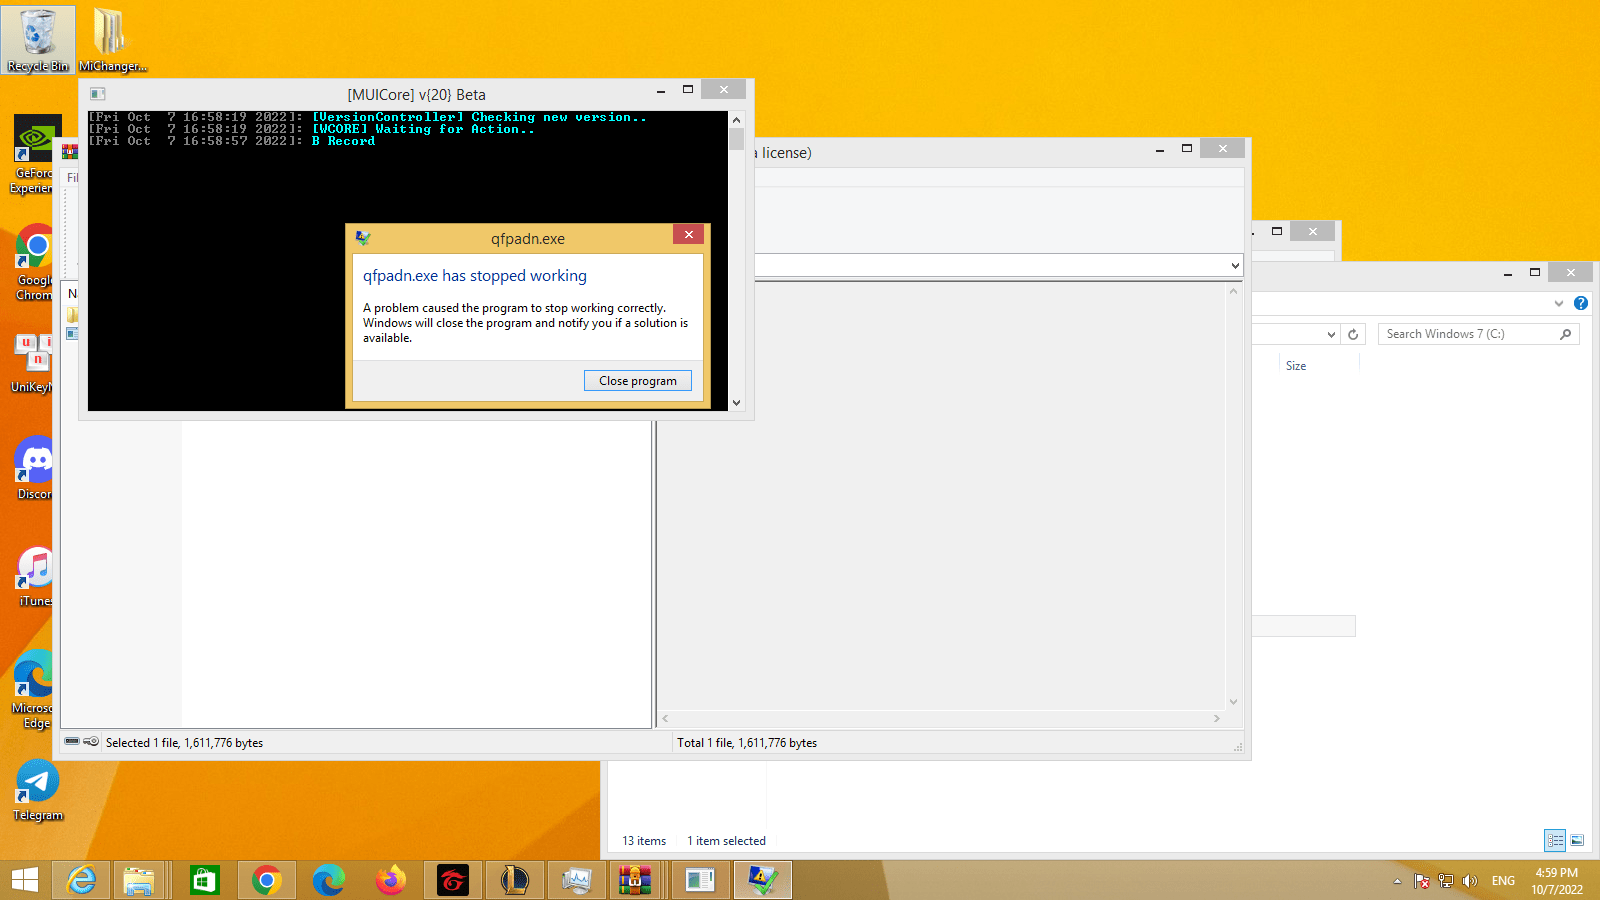Launch Firefox from the taskbar

390,881
